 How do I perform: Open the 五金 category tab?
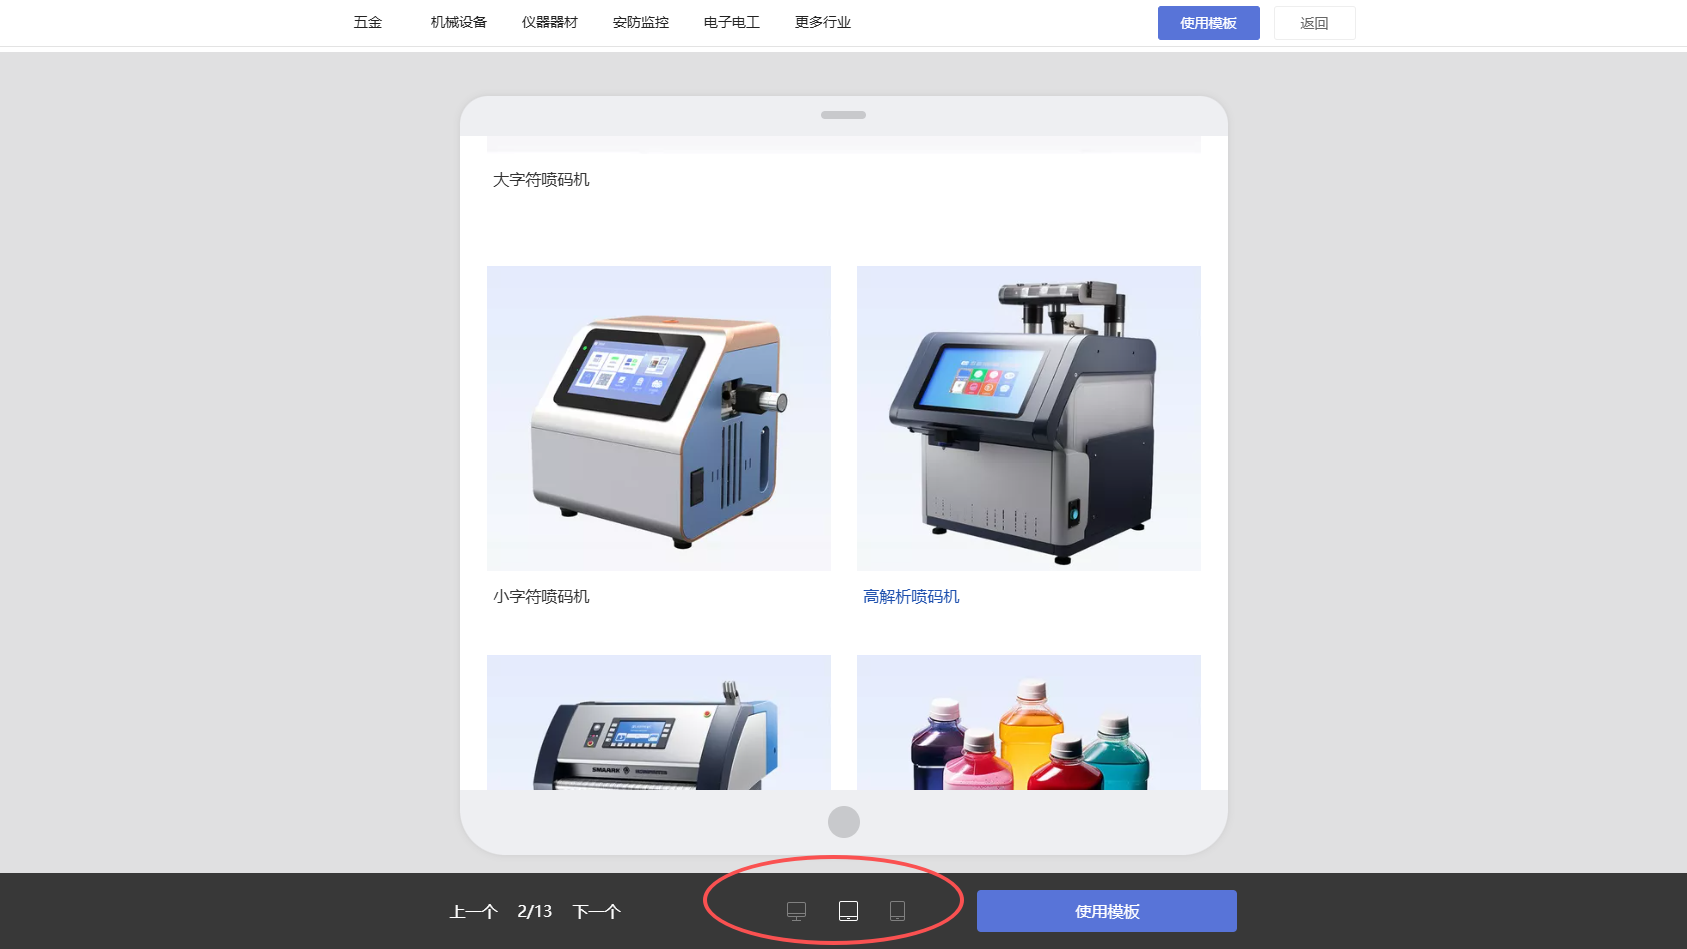pyautogui.click(x=368, y=22)
